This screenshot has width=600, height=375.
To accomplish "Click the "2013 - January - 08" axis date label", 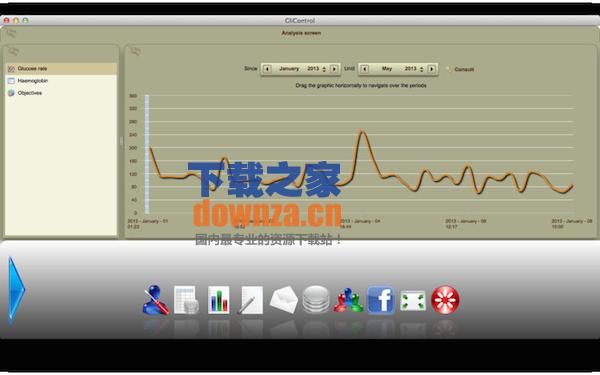I will pos(572,224).
